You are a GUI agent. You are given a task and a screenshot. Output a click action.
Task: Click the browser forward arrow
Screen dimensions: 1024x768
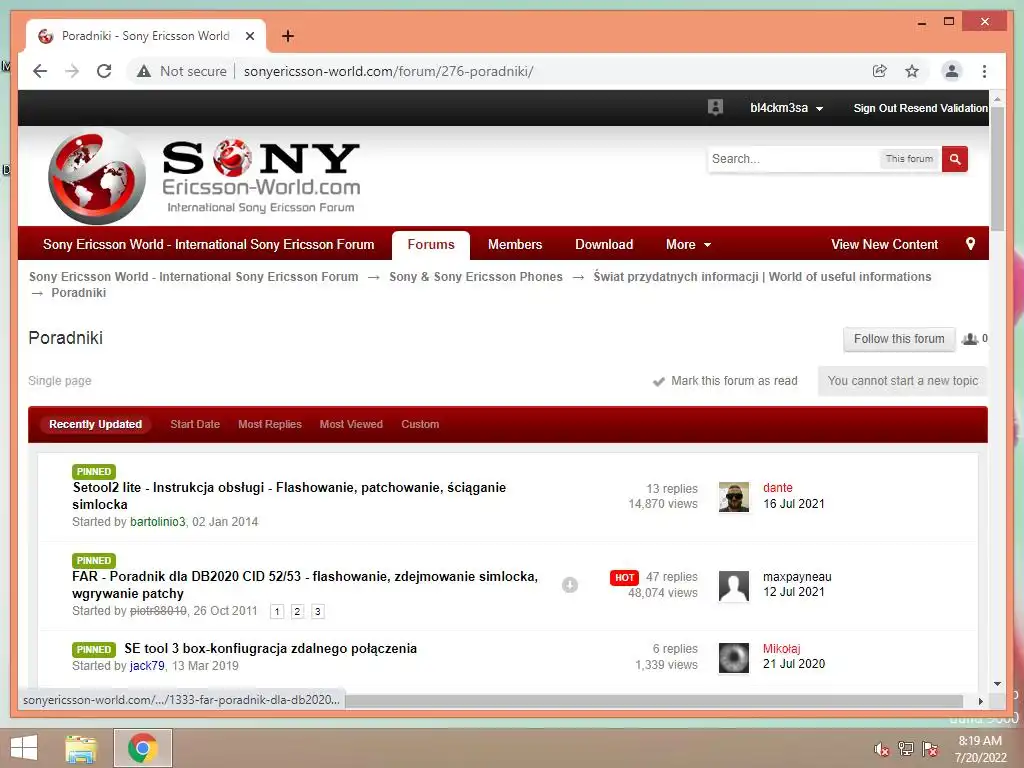72,71
